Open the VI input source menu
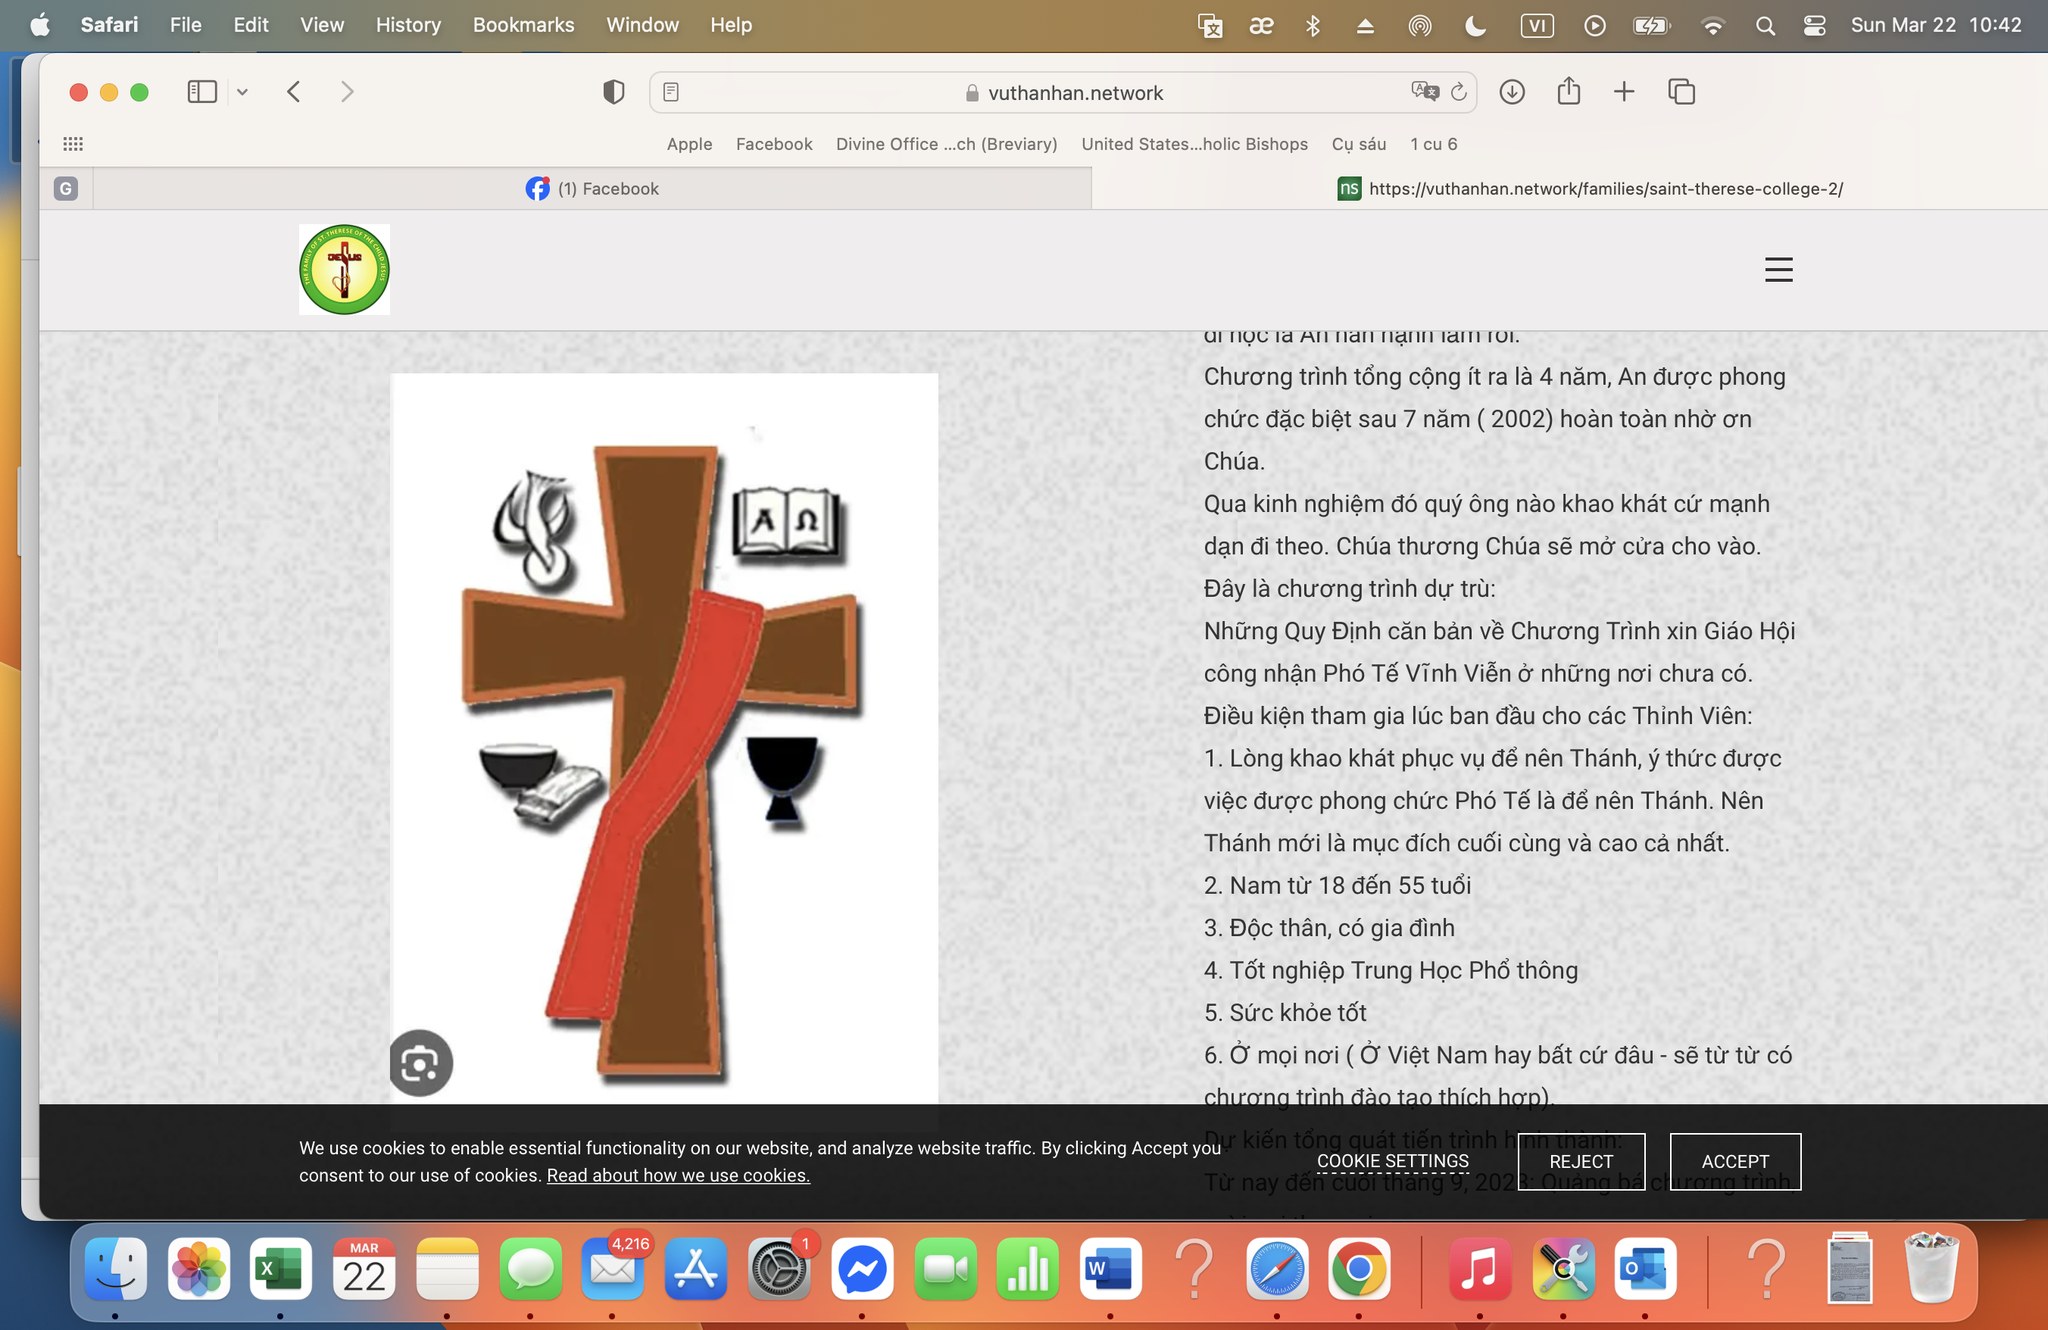The image size is (2048, 1330). pyautogui.click(x=1537, y=25)
